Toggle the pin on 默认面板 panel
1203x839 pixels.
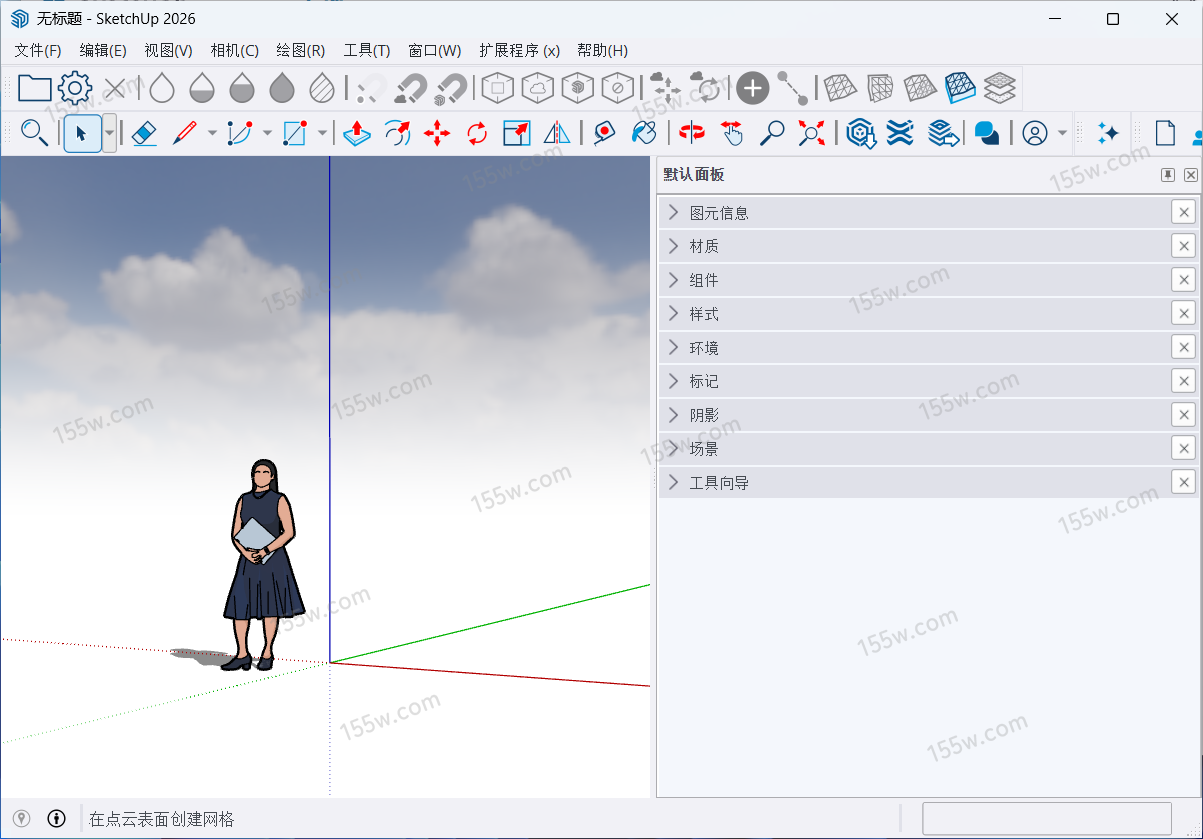point(1167,175)
